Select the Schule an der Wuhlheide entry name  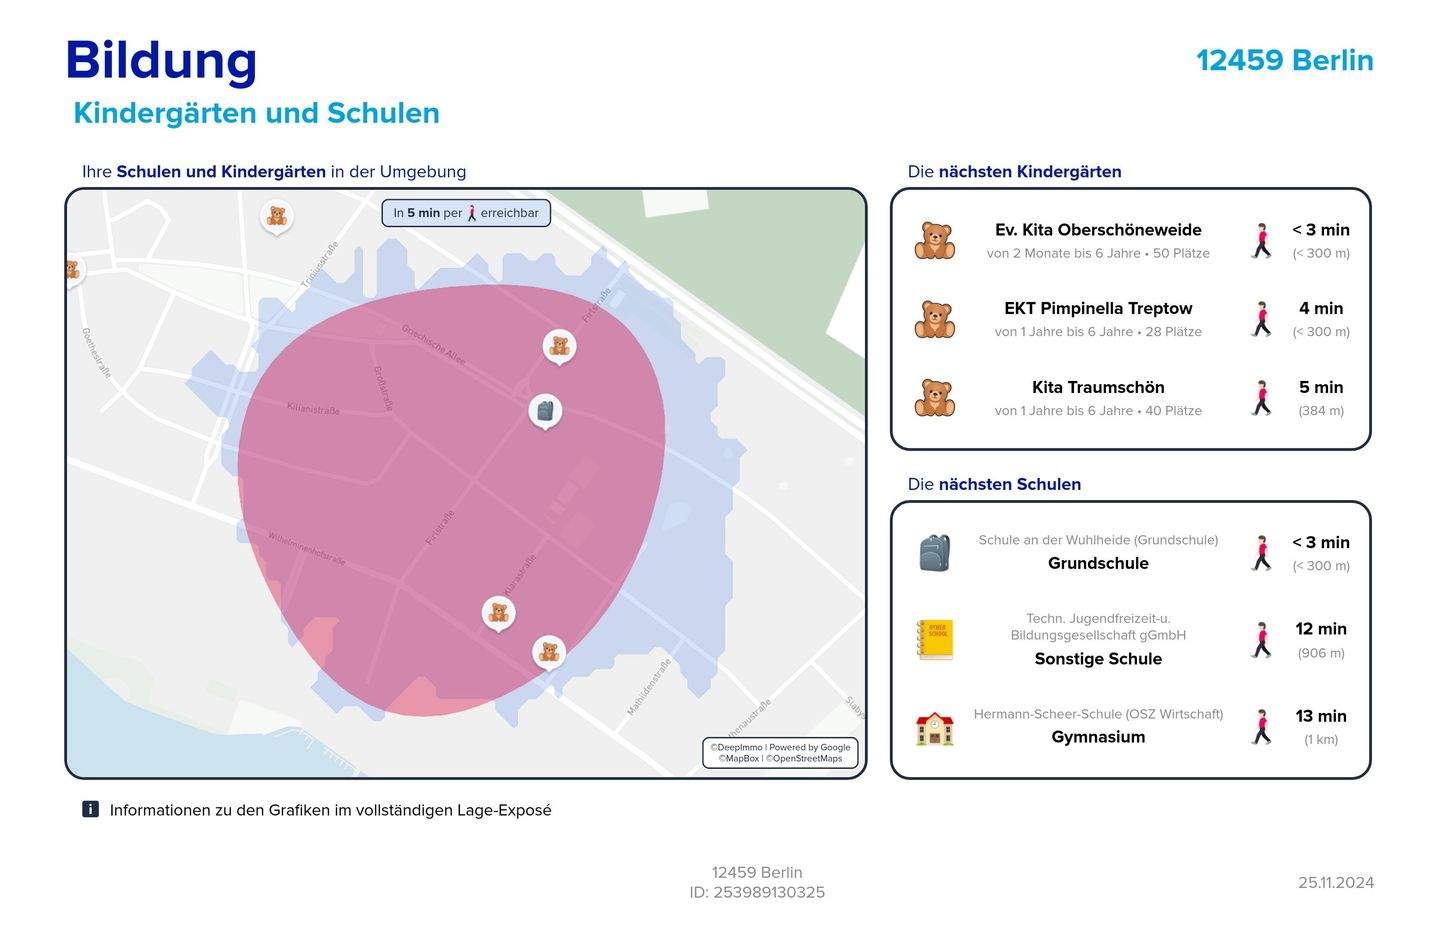click(x=1098, y=540)
